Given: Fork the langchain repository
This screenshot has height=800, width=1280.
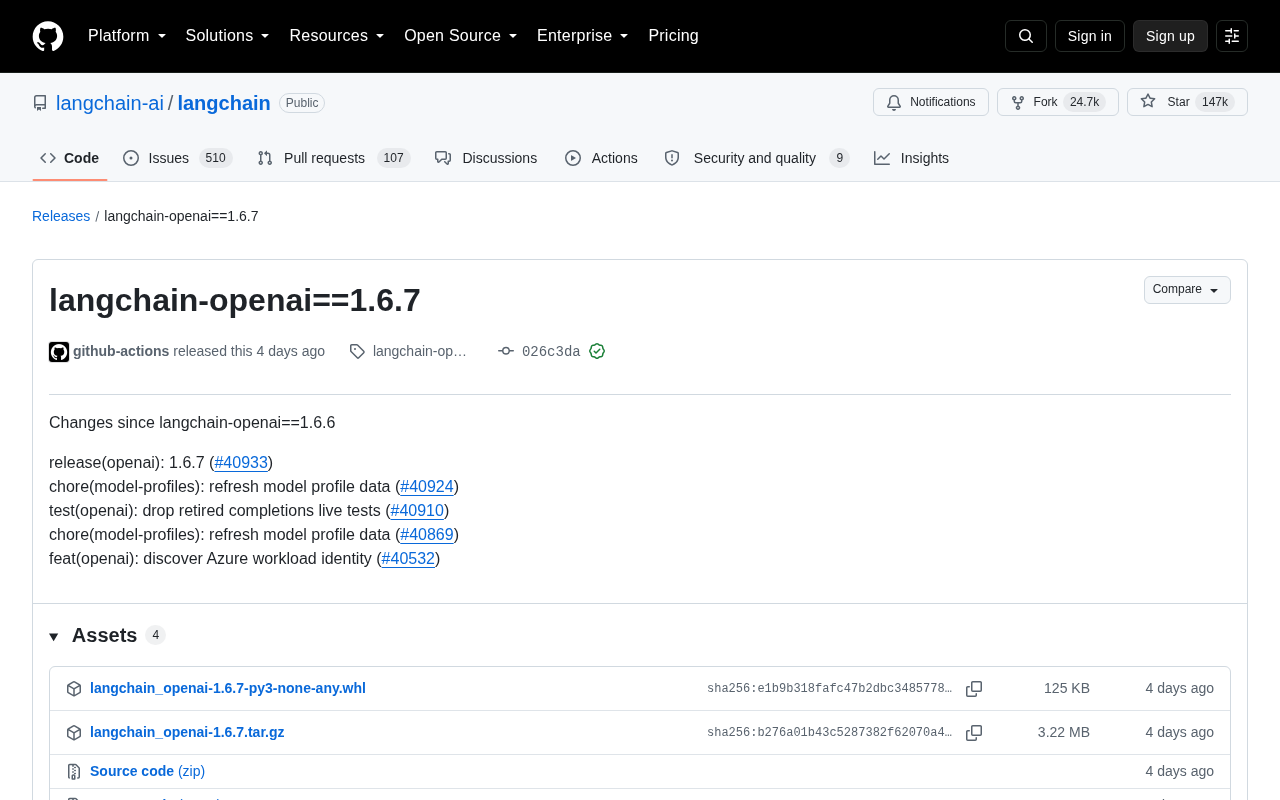Looking at the screenshot, I should [x=1058, y=102].
